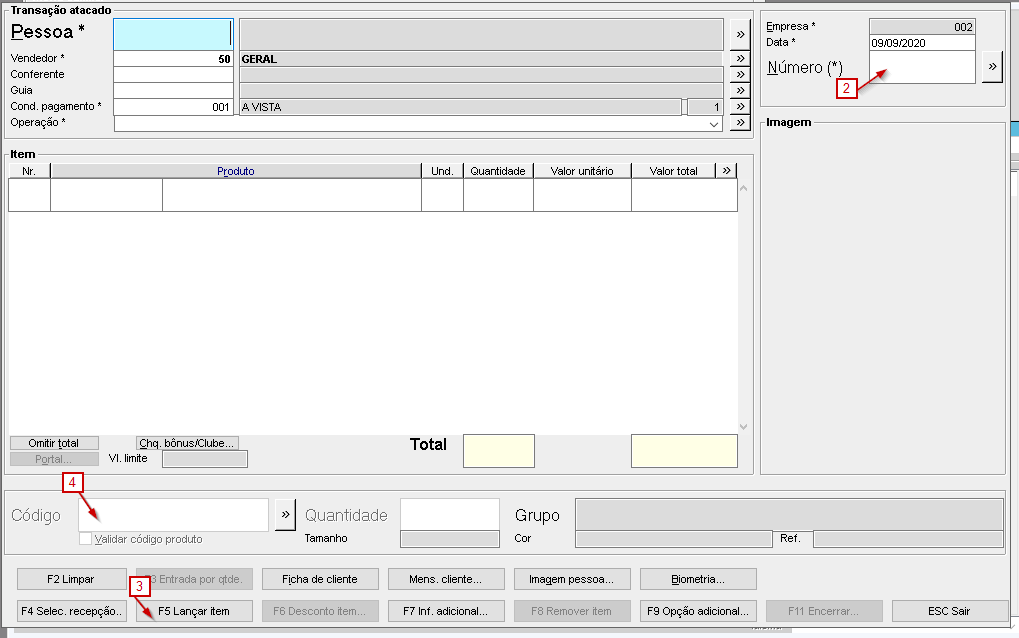Image resolution: width=1019 pixels, height=638 pixels.
Task: Expand extra columns arrow in Item table header
Action: (727, 170)
